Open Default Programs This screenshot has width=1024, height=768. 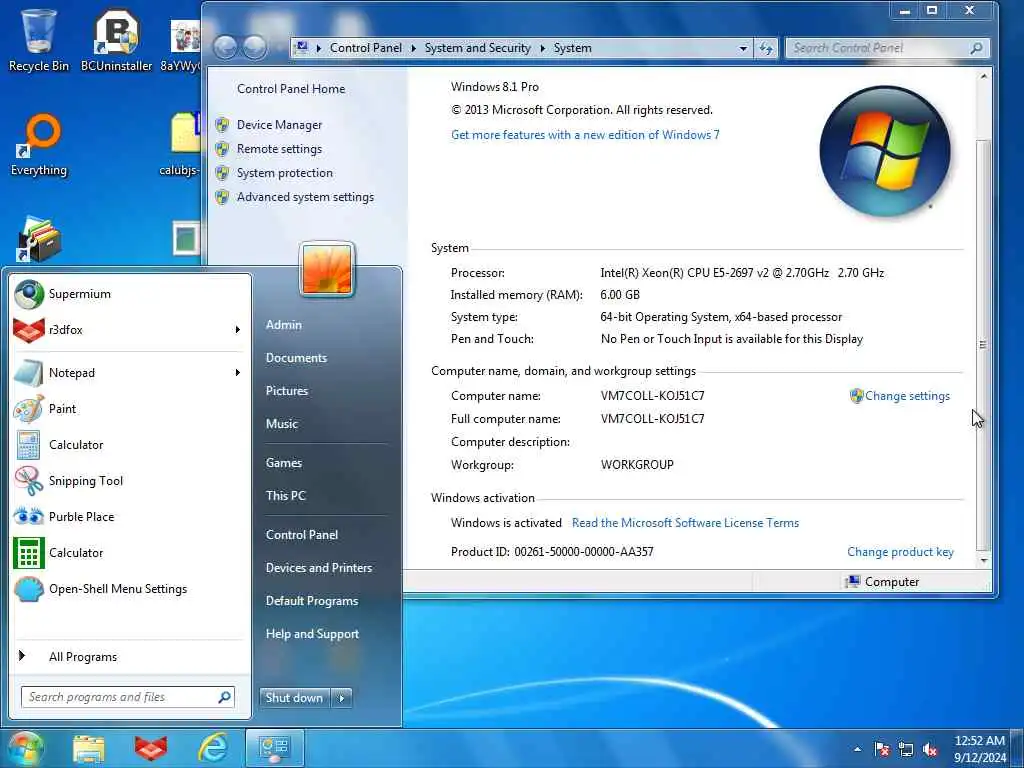click(312, 601)
